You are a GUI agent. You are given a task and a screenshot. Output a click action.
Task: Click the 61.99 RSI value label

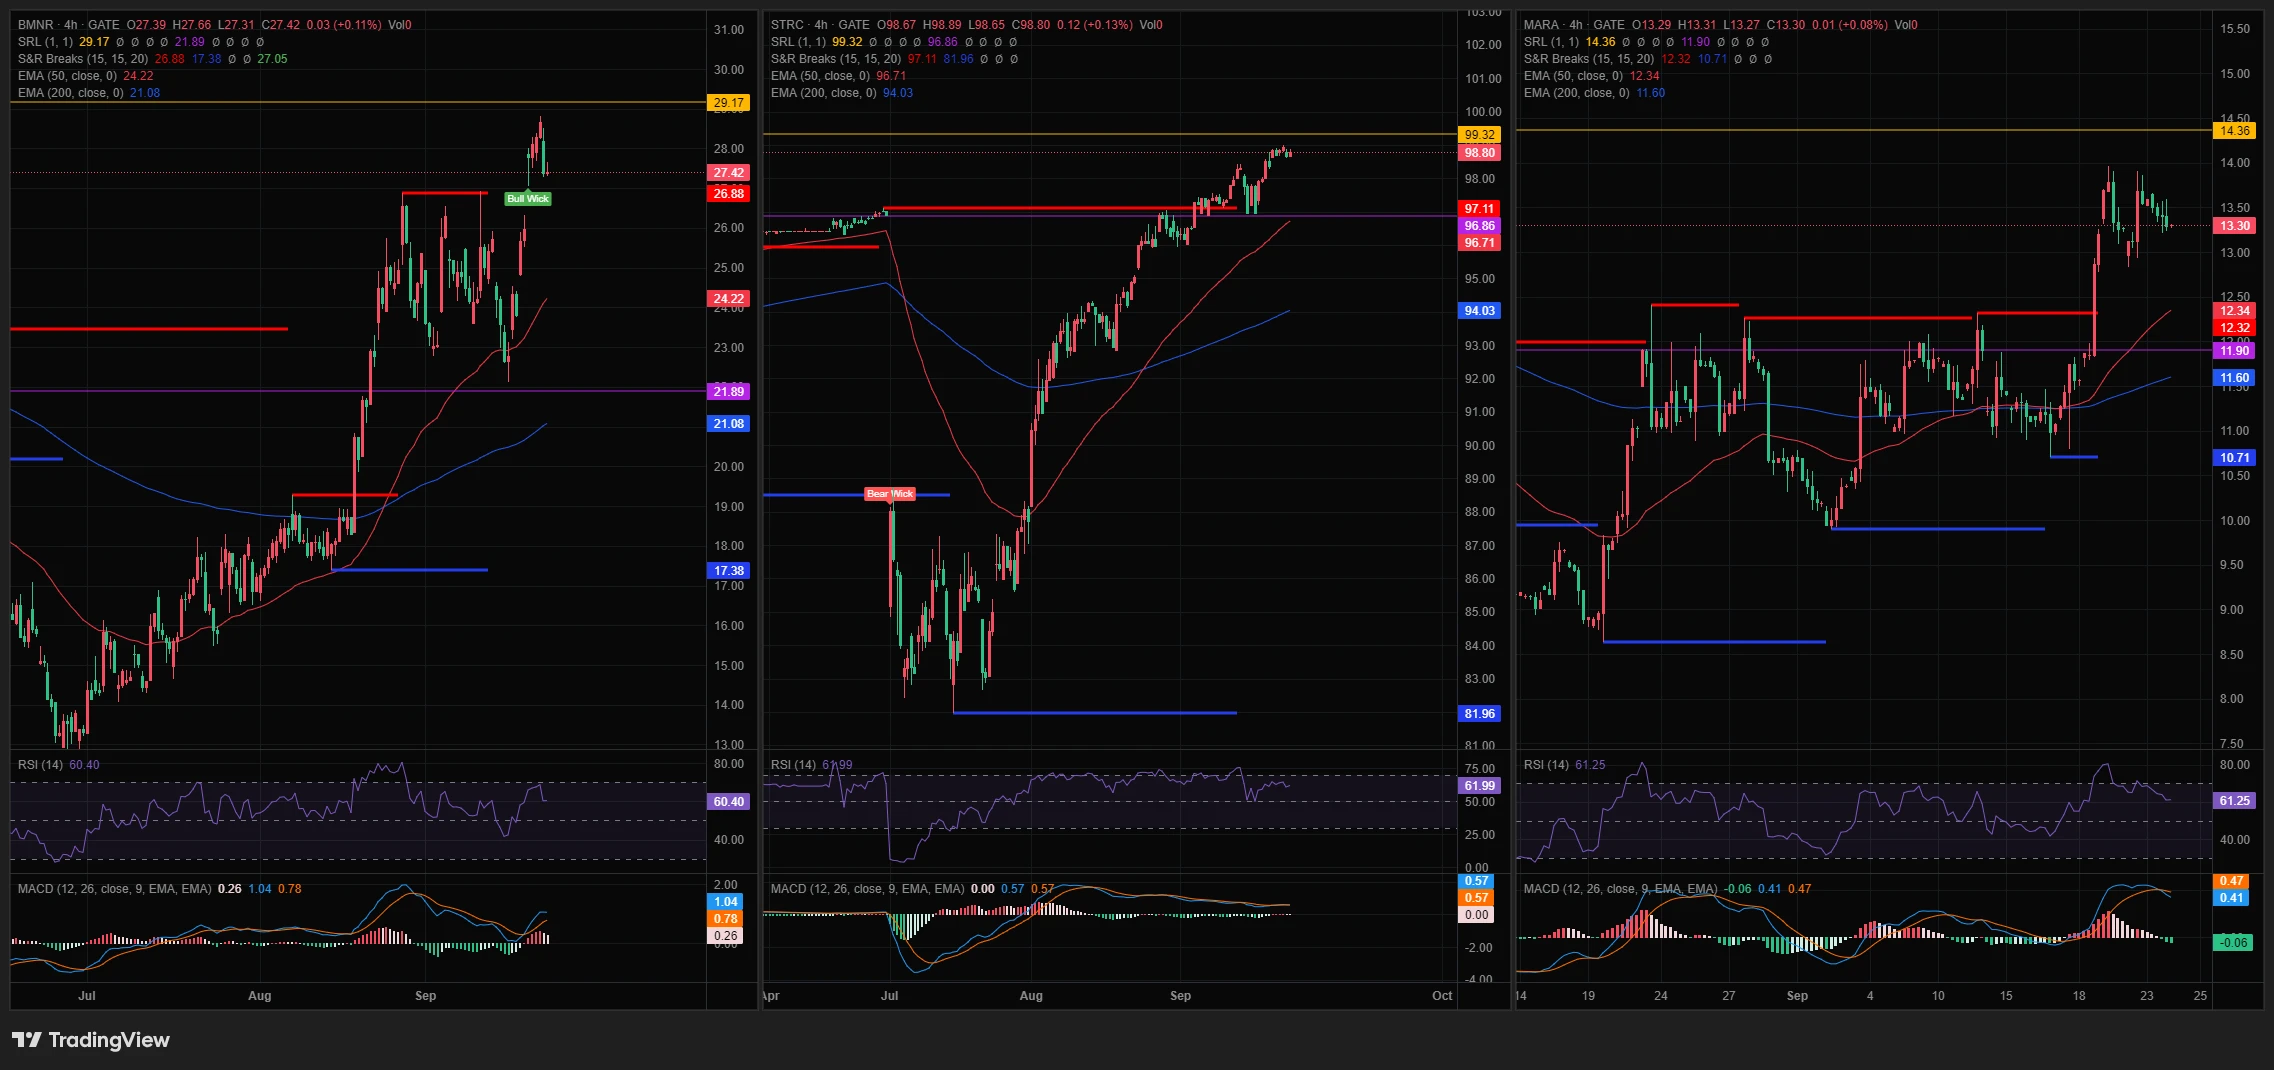tap(1480, 786)
